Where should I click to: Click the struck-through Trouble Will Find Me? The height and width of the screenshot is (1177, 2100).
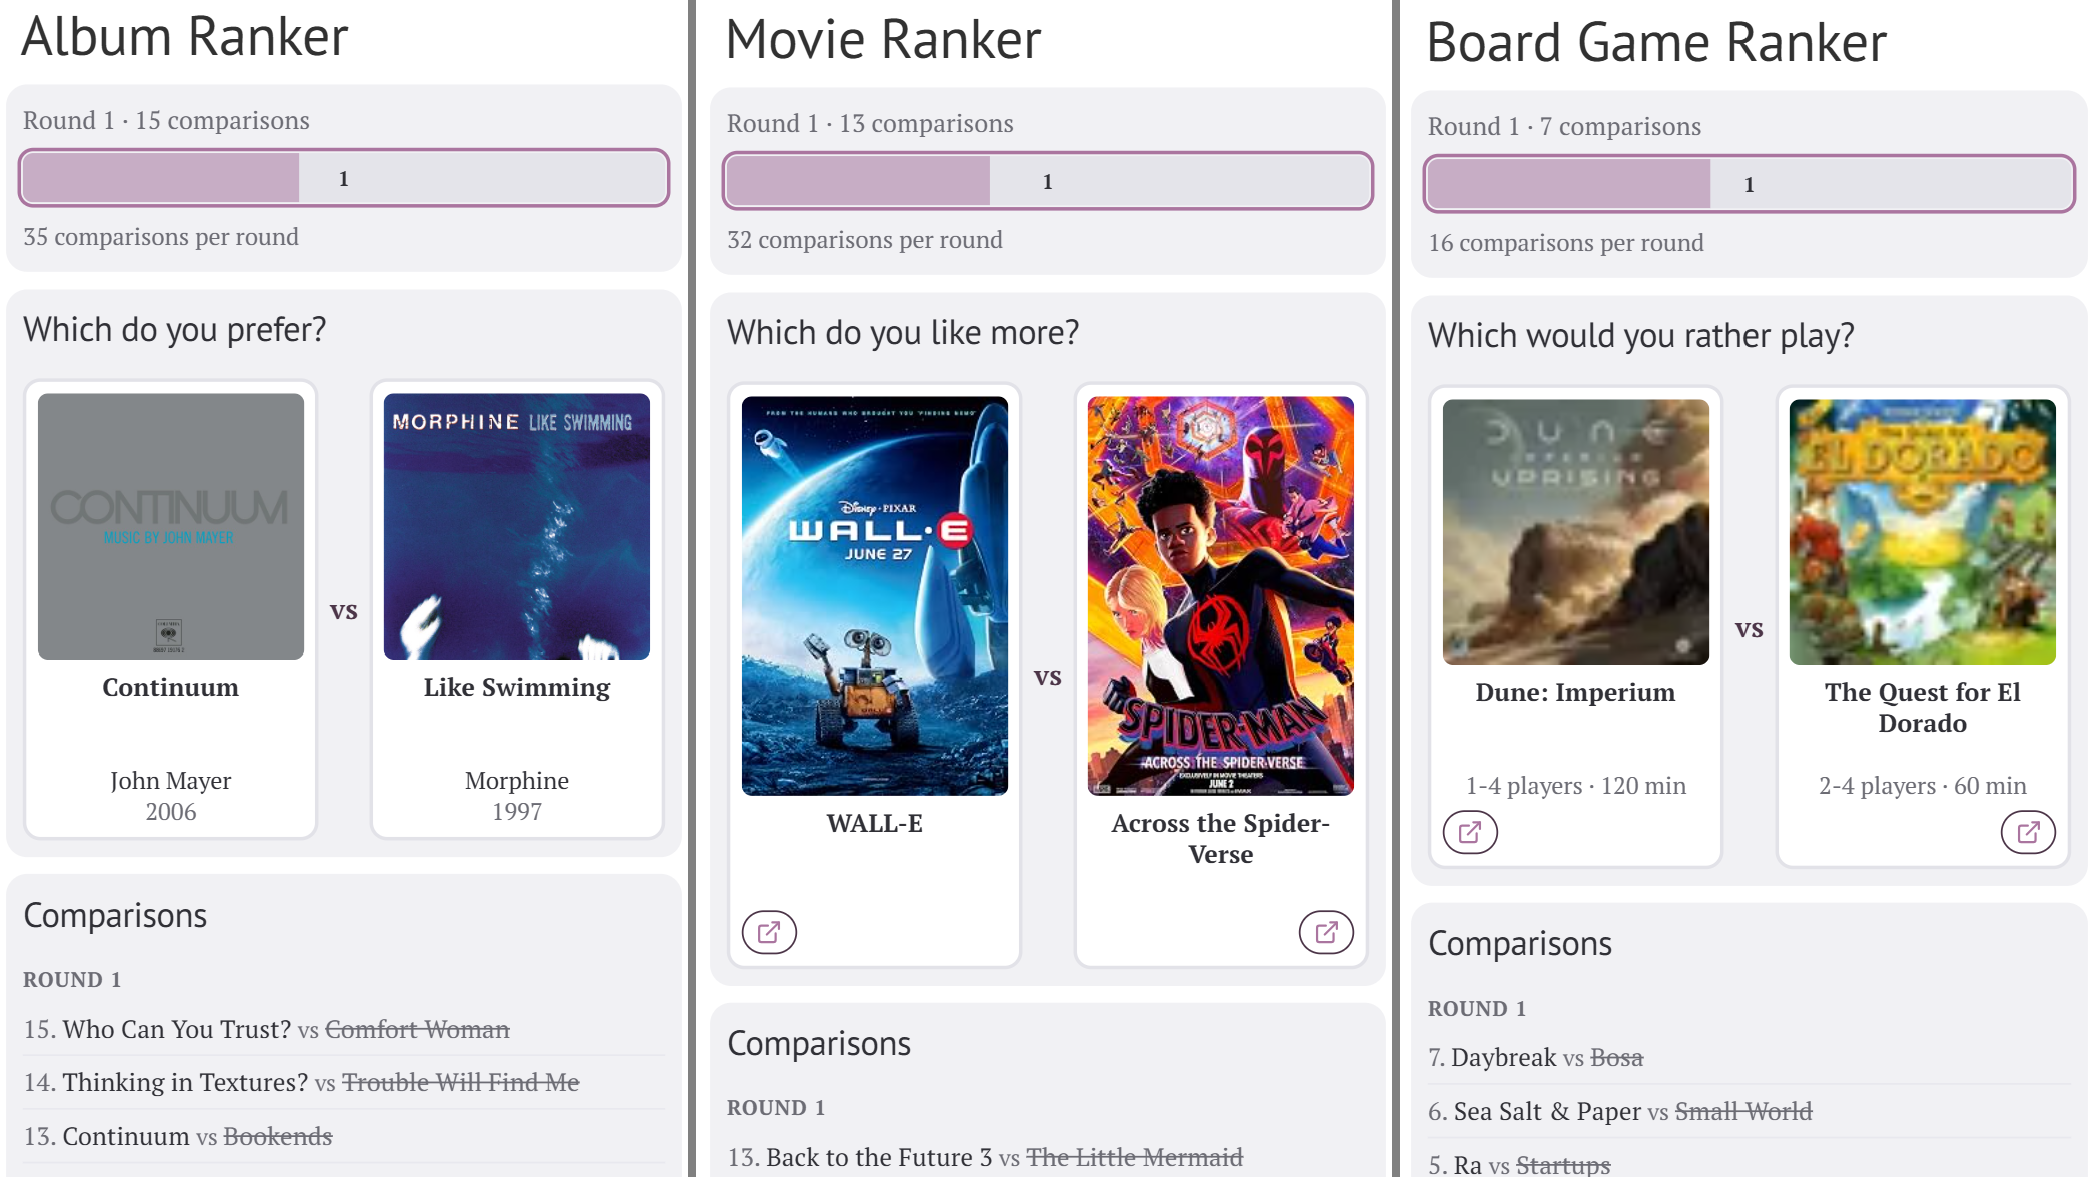461,1082
